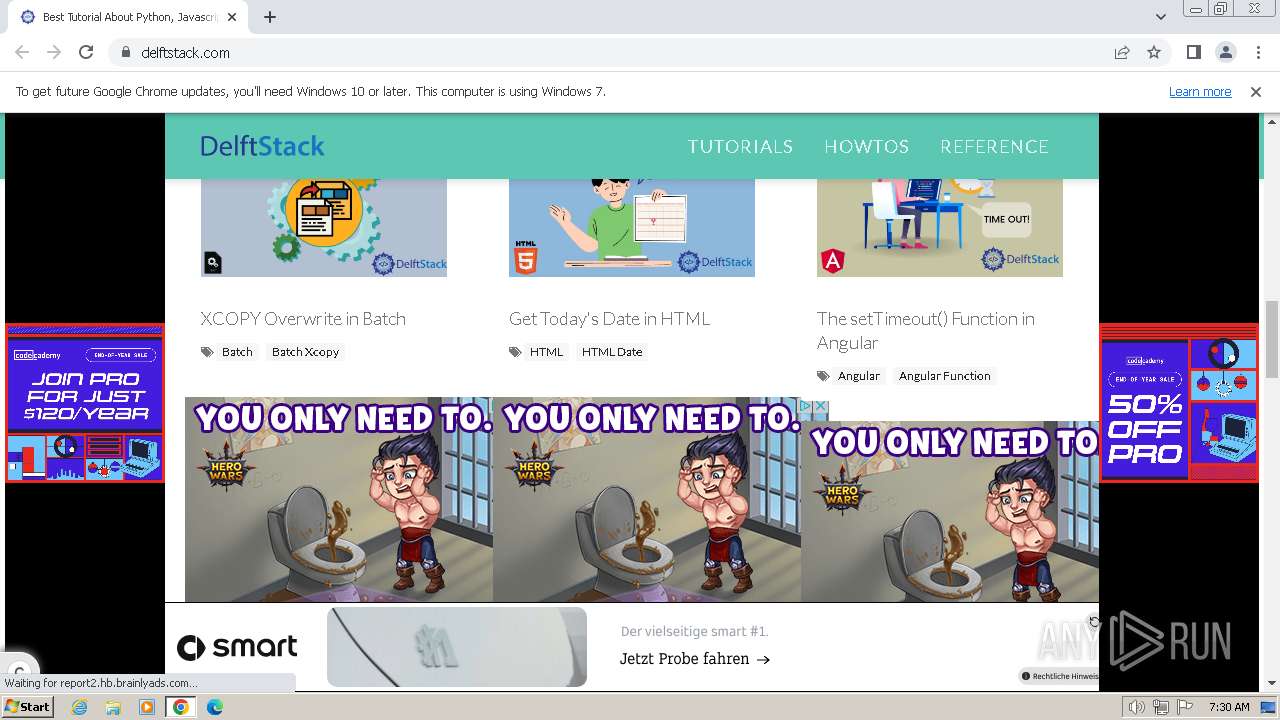Open a new tab with the plus button
The width and height of the screenshot is (1280, 720).
[x=270, y=17]
